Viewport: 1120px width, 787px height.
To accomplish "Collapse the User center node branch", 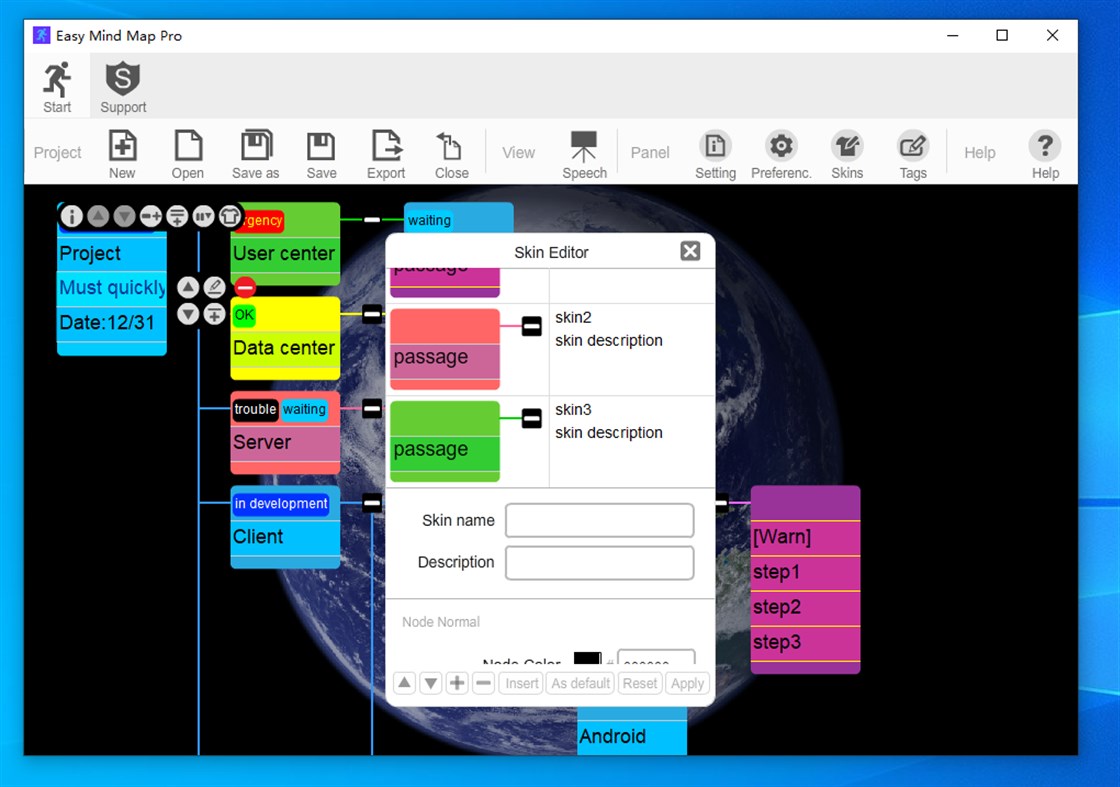I will coord(370,220).
